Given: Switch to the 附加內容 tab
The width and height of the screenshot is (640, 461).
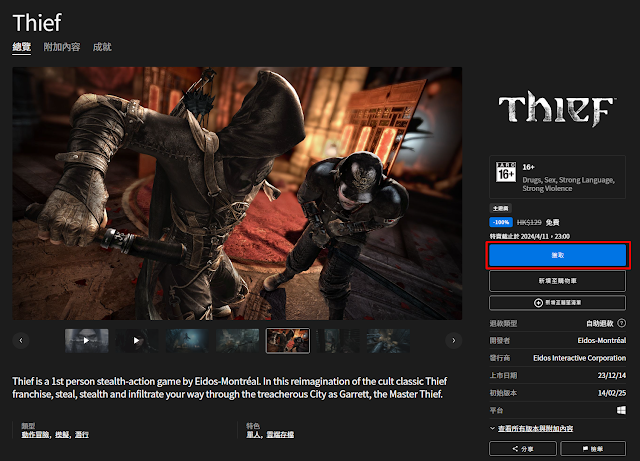Looking at the screenshot, I should click(62, 47).
